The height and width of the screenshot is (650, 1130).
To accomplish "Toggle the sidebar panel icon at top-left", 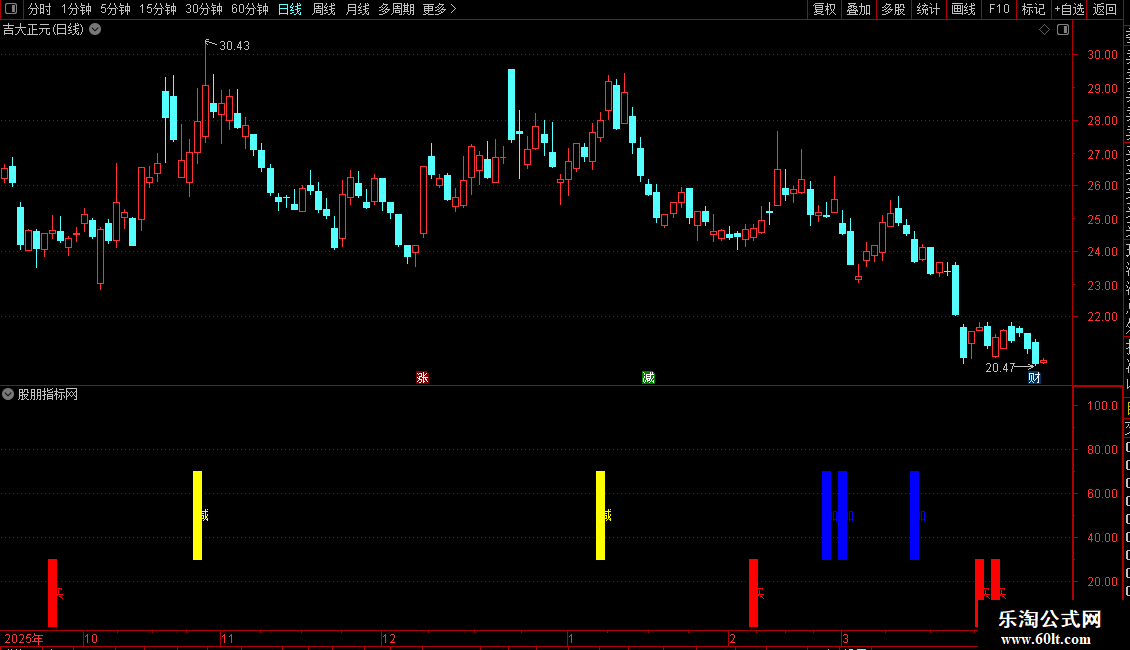I will pos(11,9).
